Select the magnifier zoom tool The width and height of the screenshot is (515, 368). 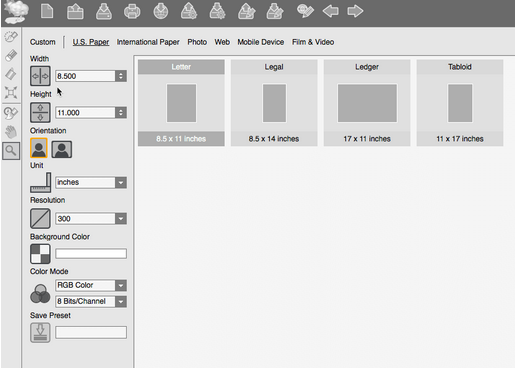[x=11, y=151]
